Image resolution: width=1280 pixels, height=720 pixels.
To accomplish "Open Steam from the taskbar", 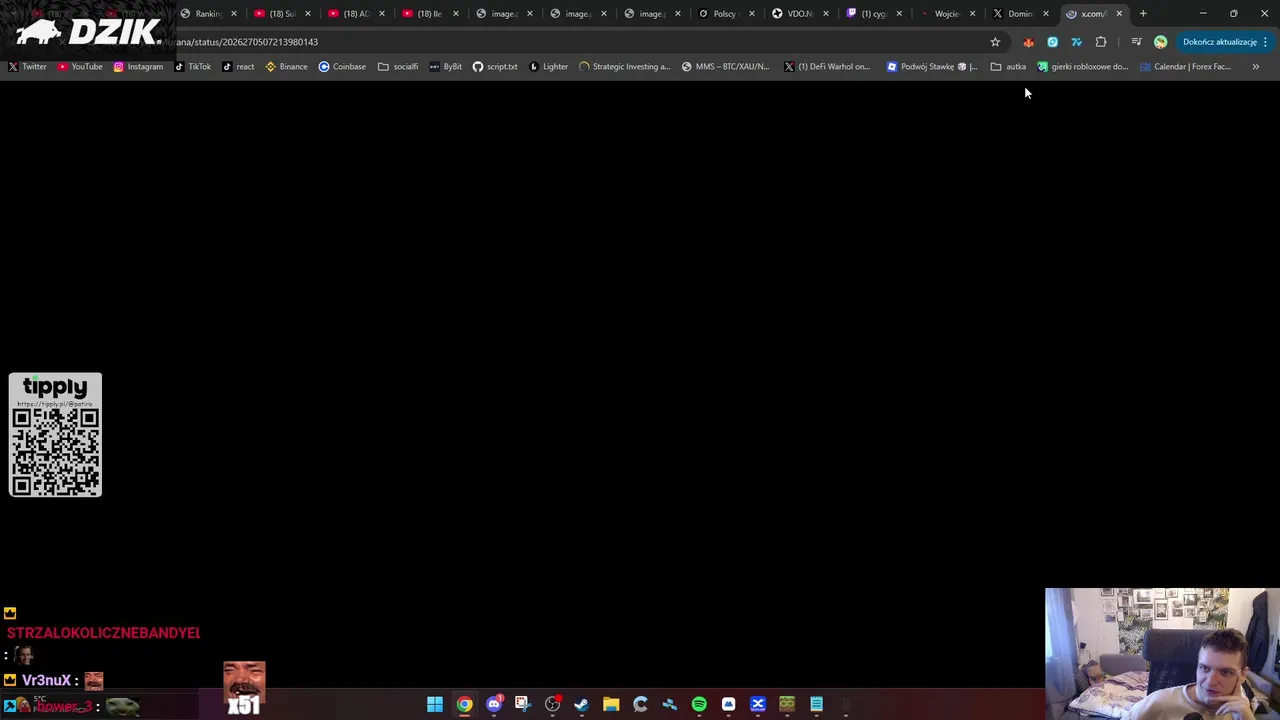I will pos(581,704).
